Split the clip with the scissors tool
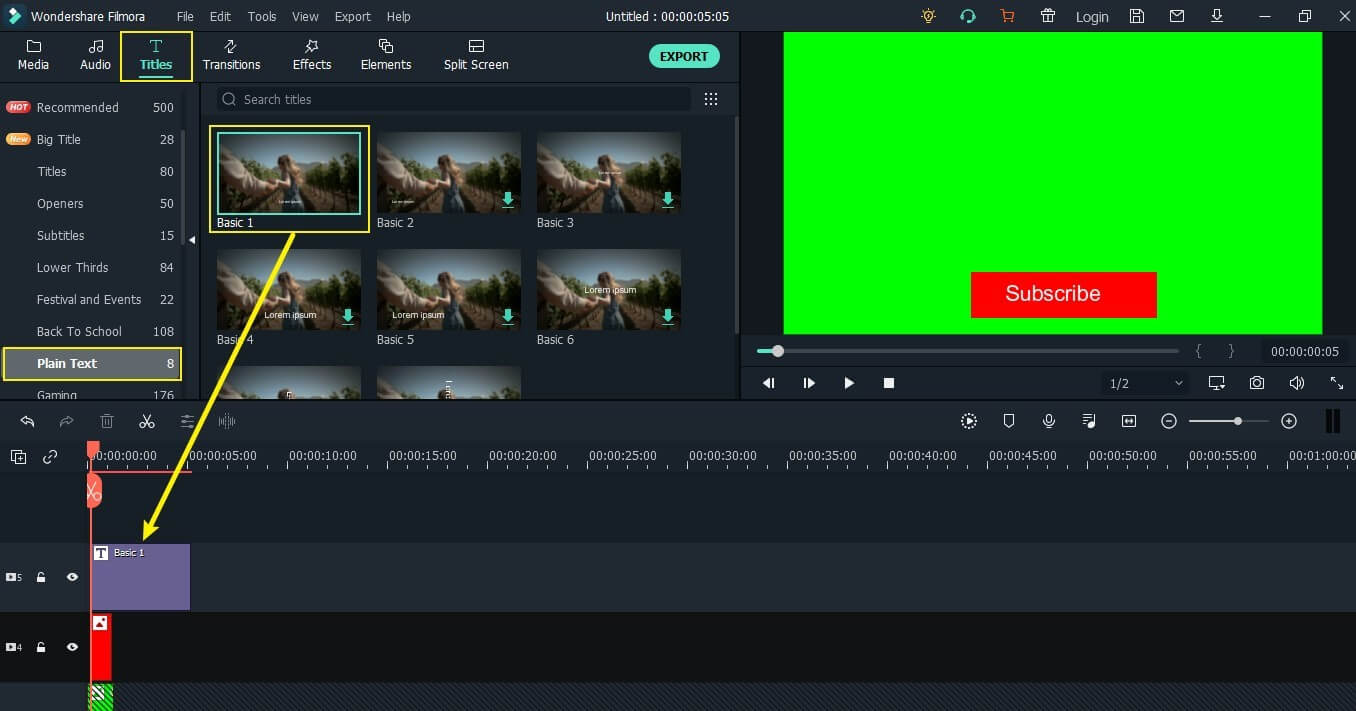 coord(147,421)
